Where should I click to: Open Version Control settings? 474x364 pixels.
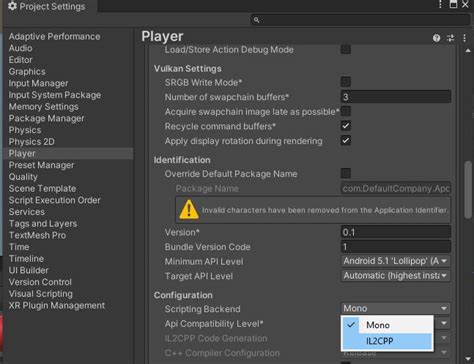click(40, 282)
